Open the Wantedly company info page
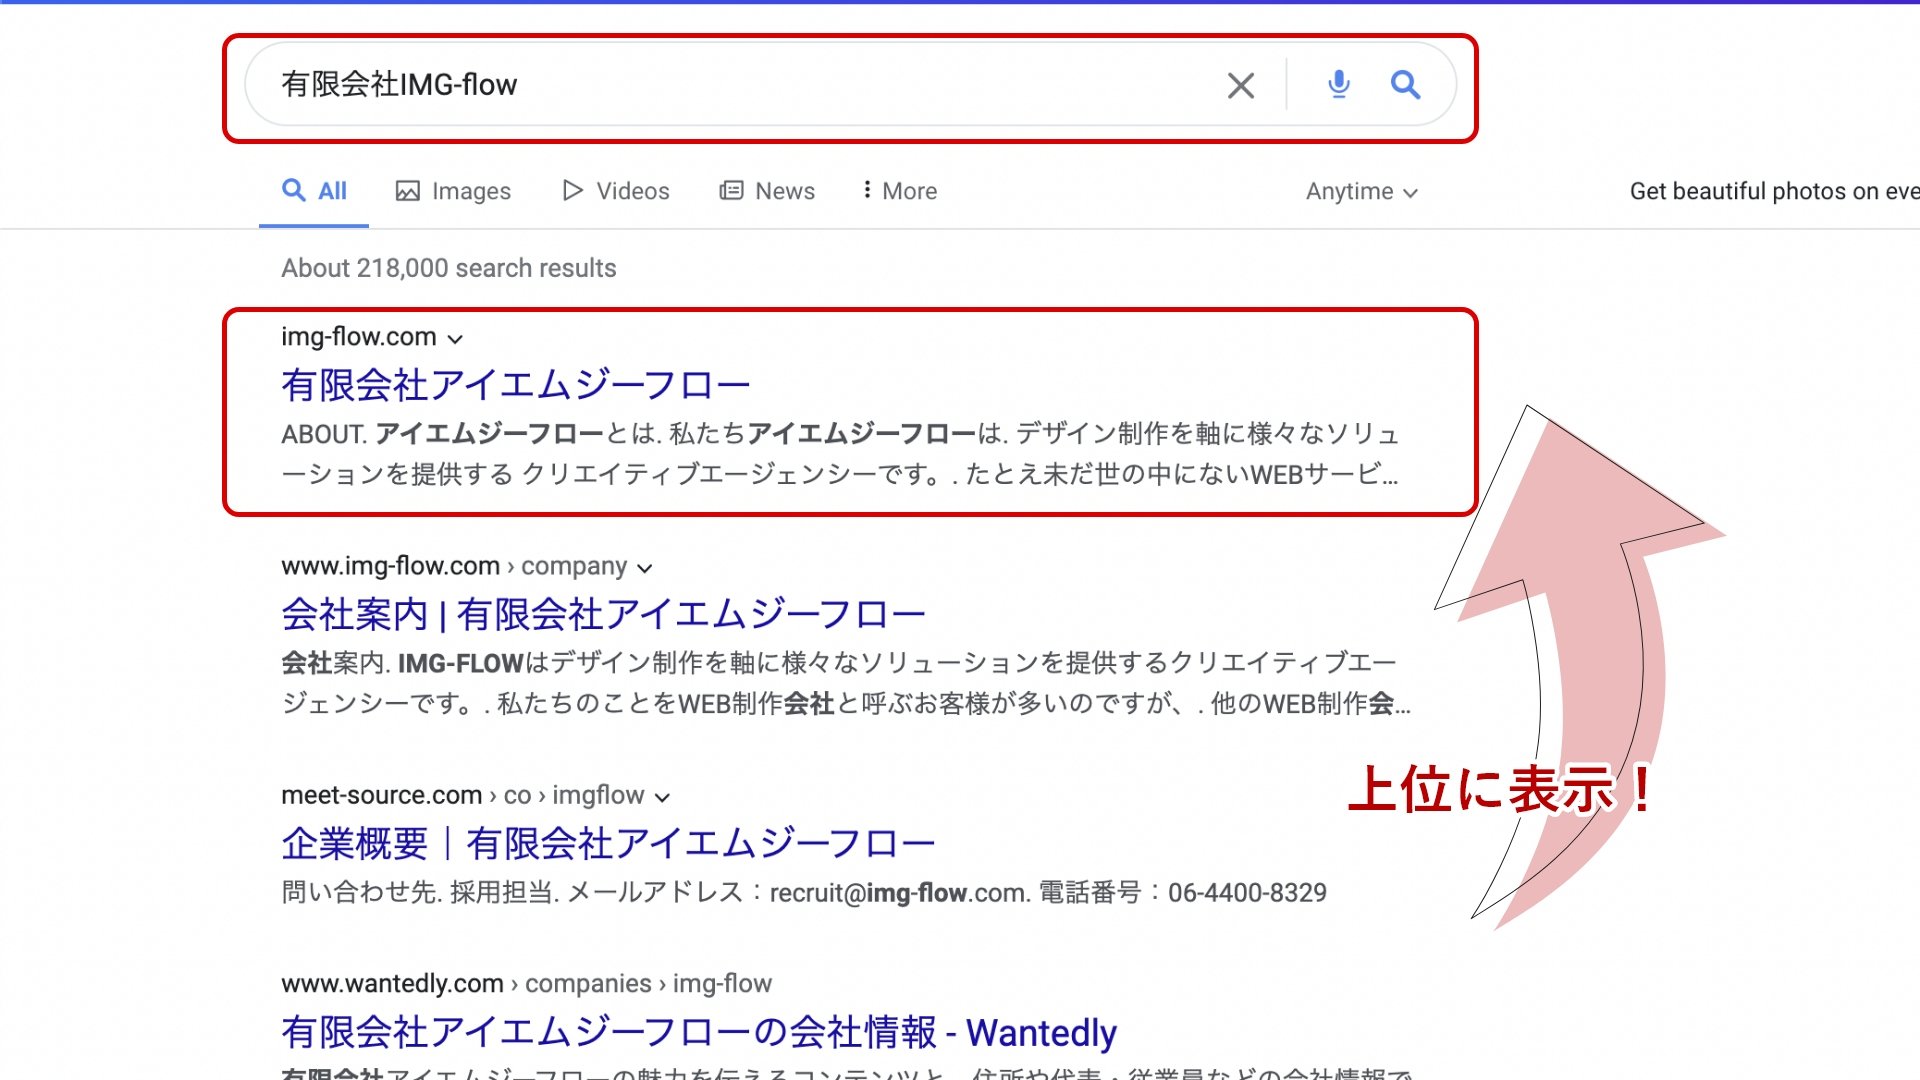The image size is (1920, 1080). pos(698,1032)
